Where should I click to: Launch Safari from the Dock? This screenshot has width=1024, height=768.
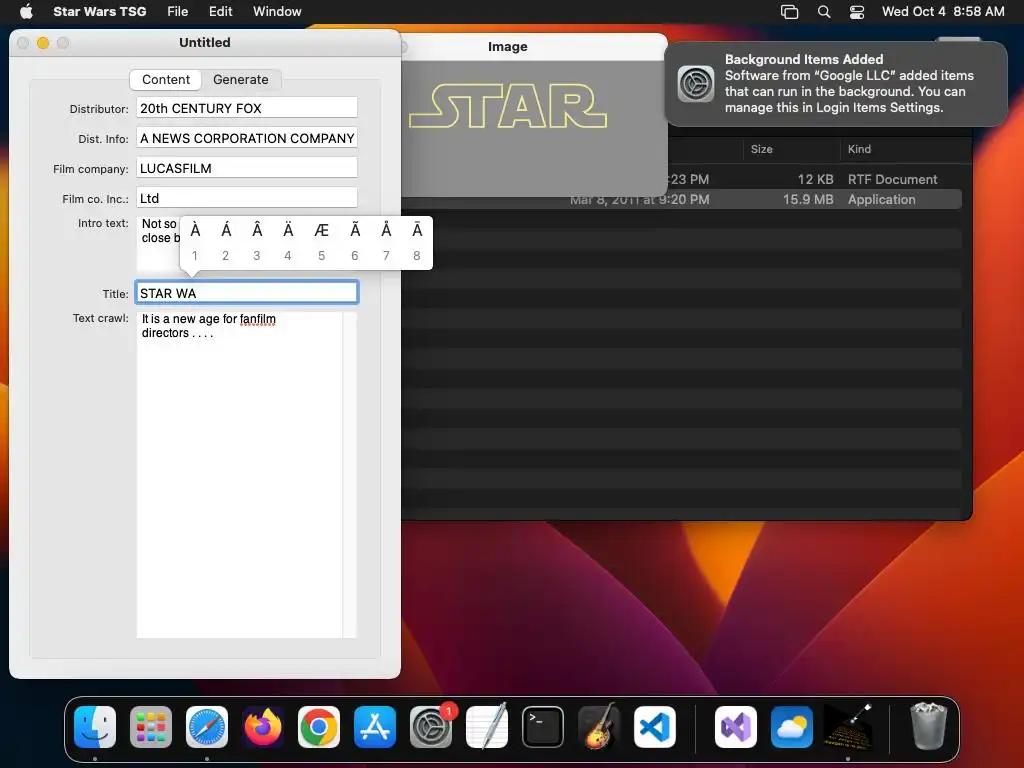pyautogui.click(x=207, y=727)
